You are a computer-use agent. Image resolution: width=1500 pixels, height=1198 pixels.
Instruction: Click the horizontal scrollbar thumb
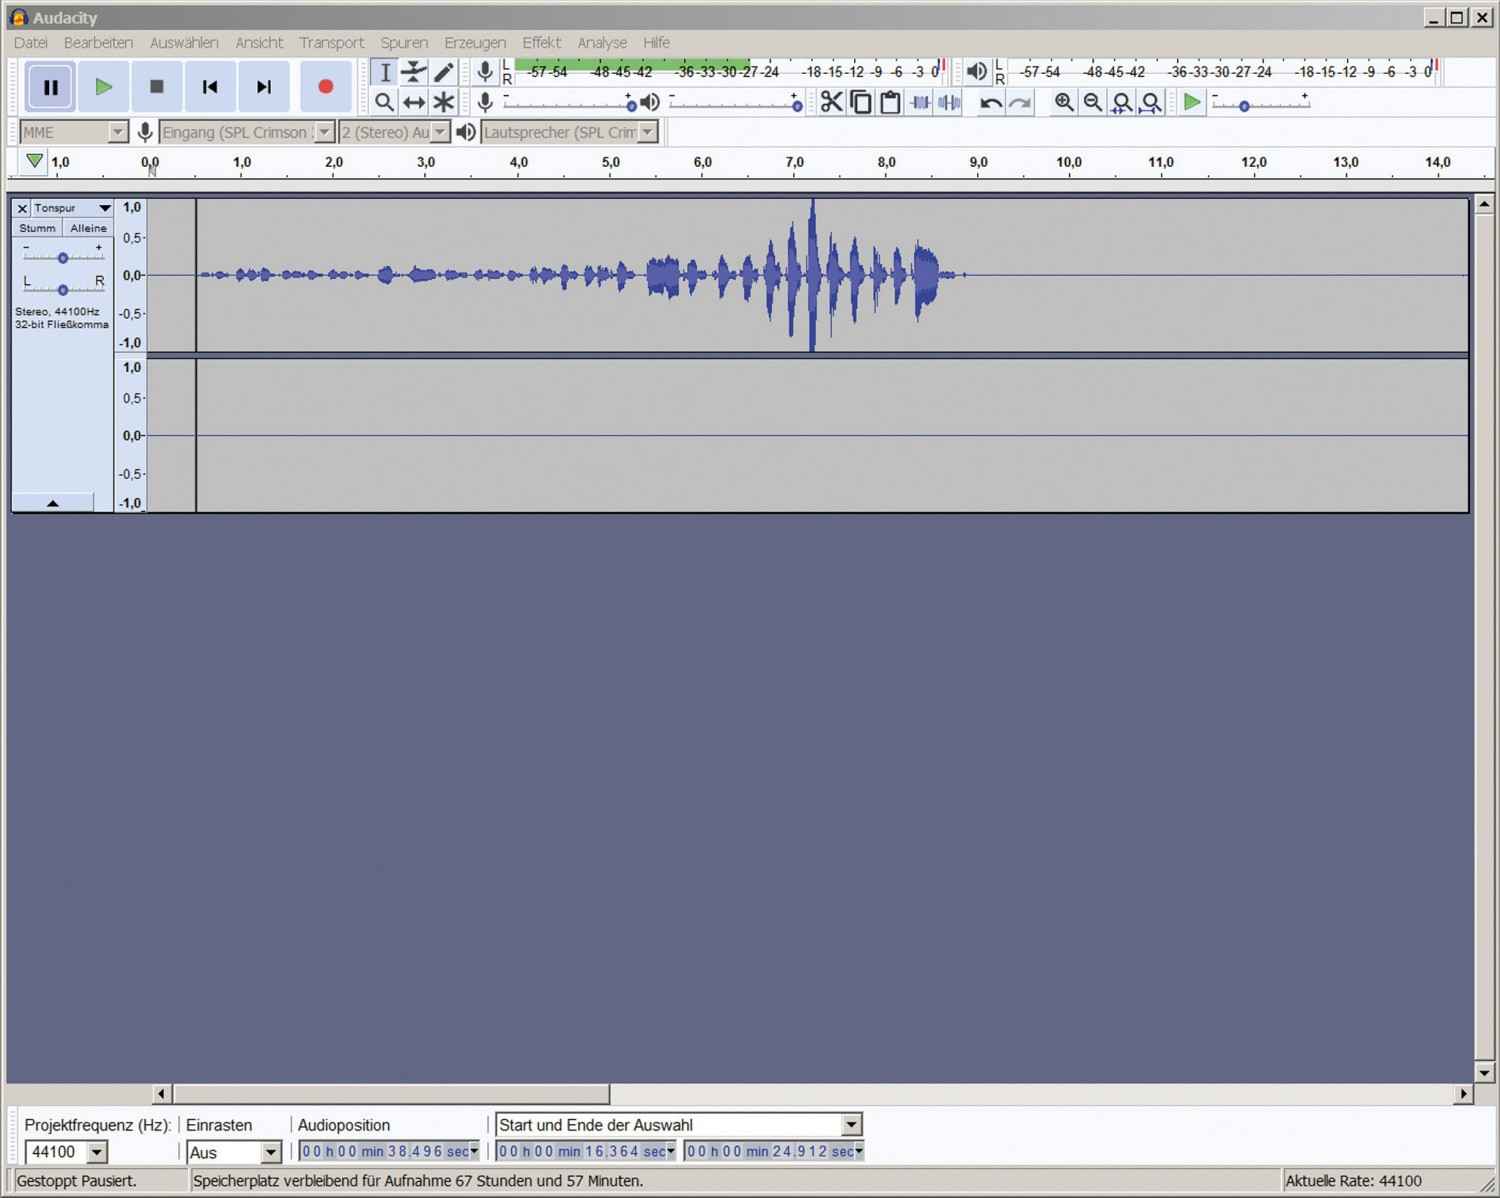[x=391, y=1094]
